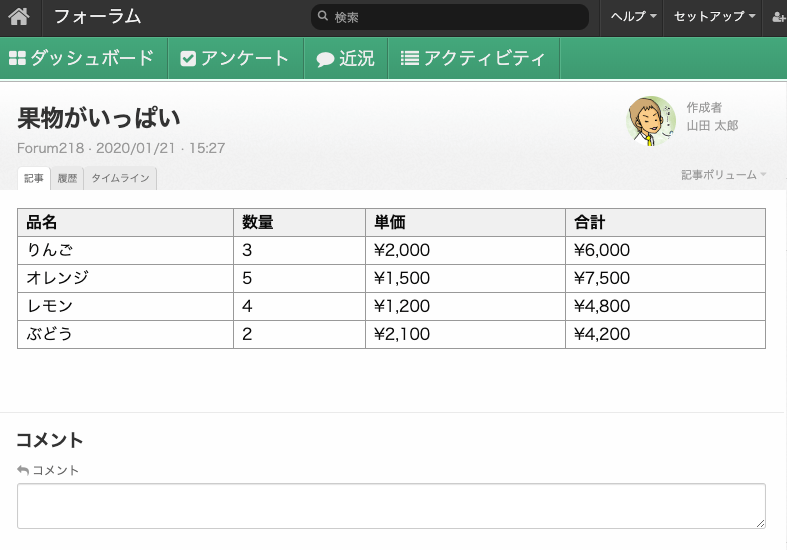Image resolution: width=787 pixels, height=550 pixels.
Task: Switch to the 履歴 tab
Action: pyautogui.click(x=67, y=178)
